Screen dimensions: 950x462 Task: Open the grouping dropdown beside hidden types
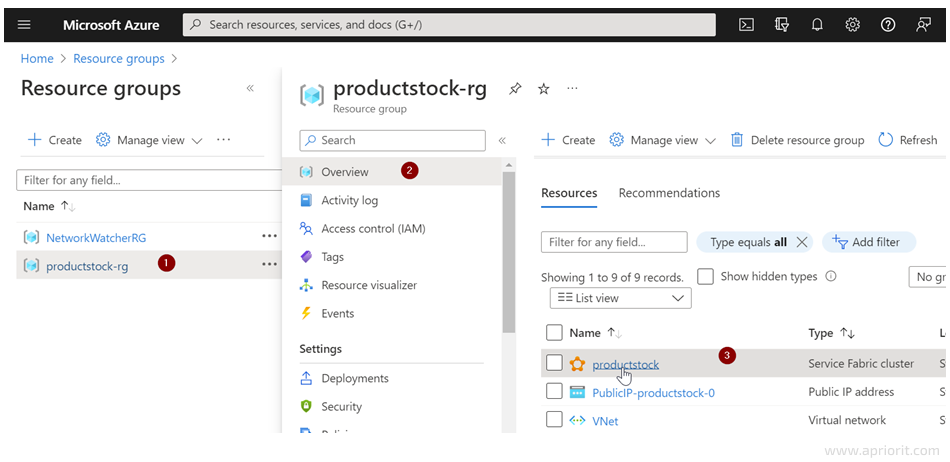pyautogui.click(x=927, y=277)
